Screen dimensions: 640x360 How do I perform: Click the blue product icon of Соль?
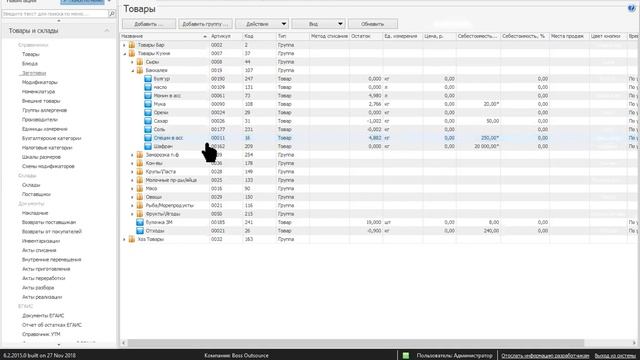tap(148, 129)
